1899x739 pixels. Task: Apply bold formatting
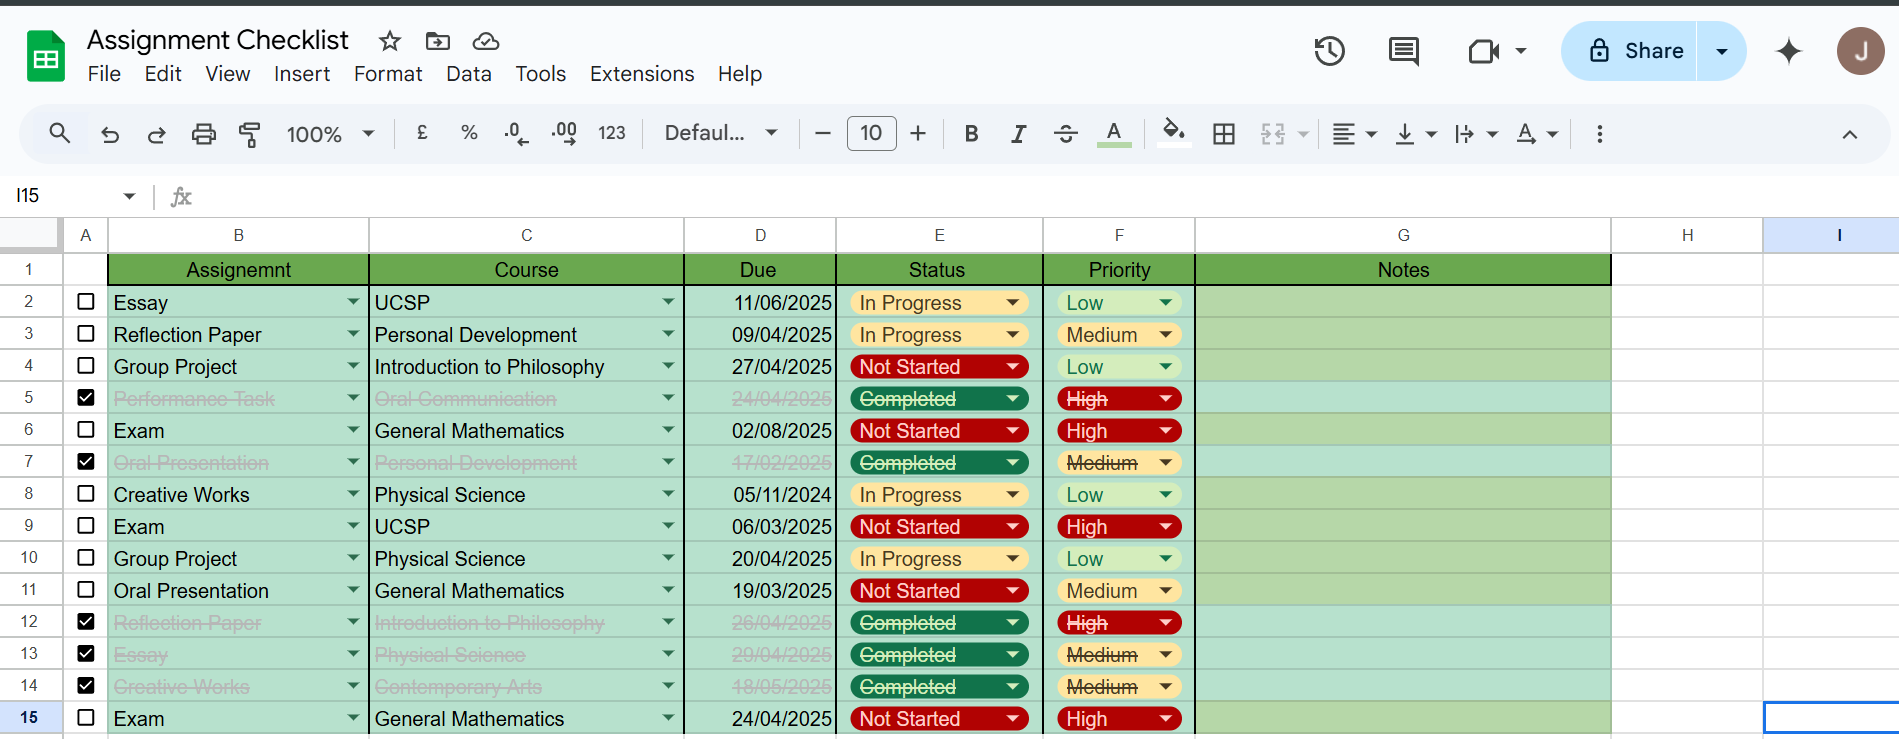[x=971, y=134]
